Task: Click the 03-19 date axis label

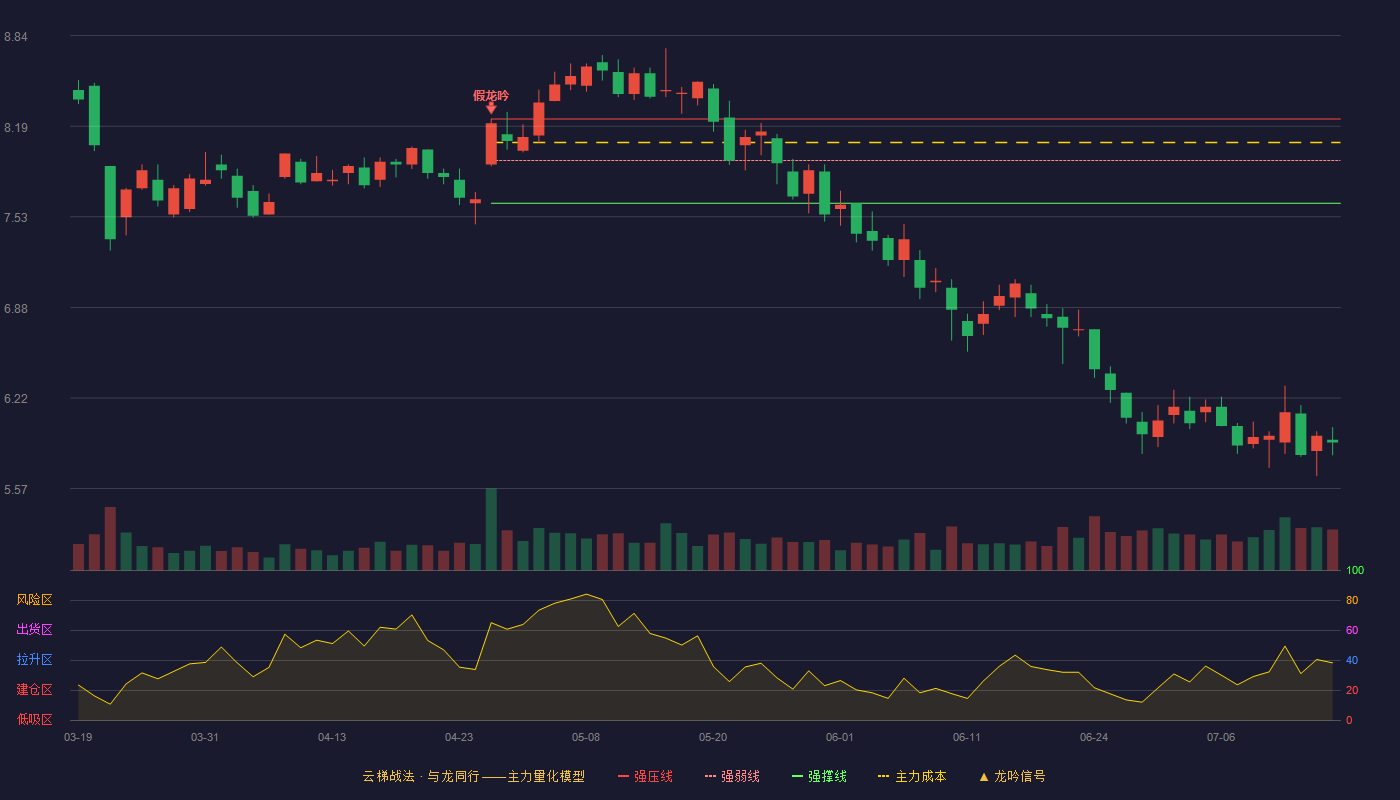Action: (x=78, y=737)
